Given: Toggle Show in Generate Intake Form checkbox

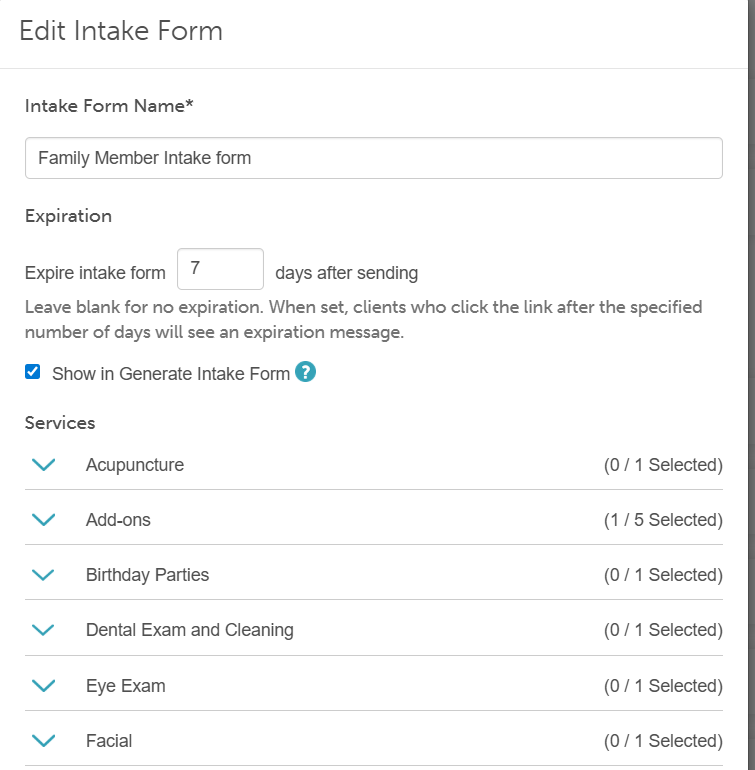Looking at the screenshot, I should pos(33,373).
